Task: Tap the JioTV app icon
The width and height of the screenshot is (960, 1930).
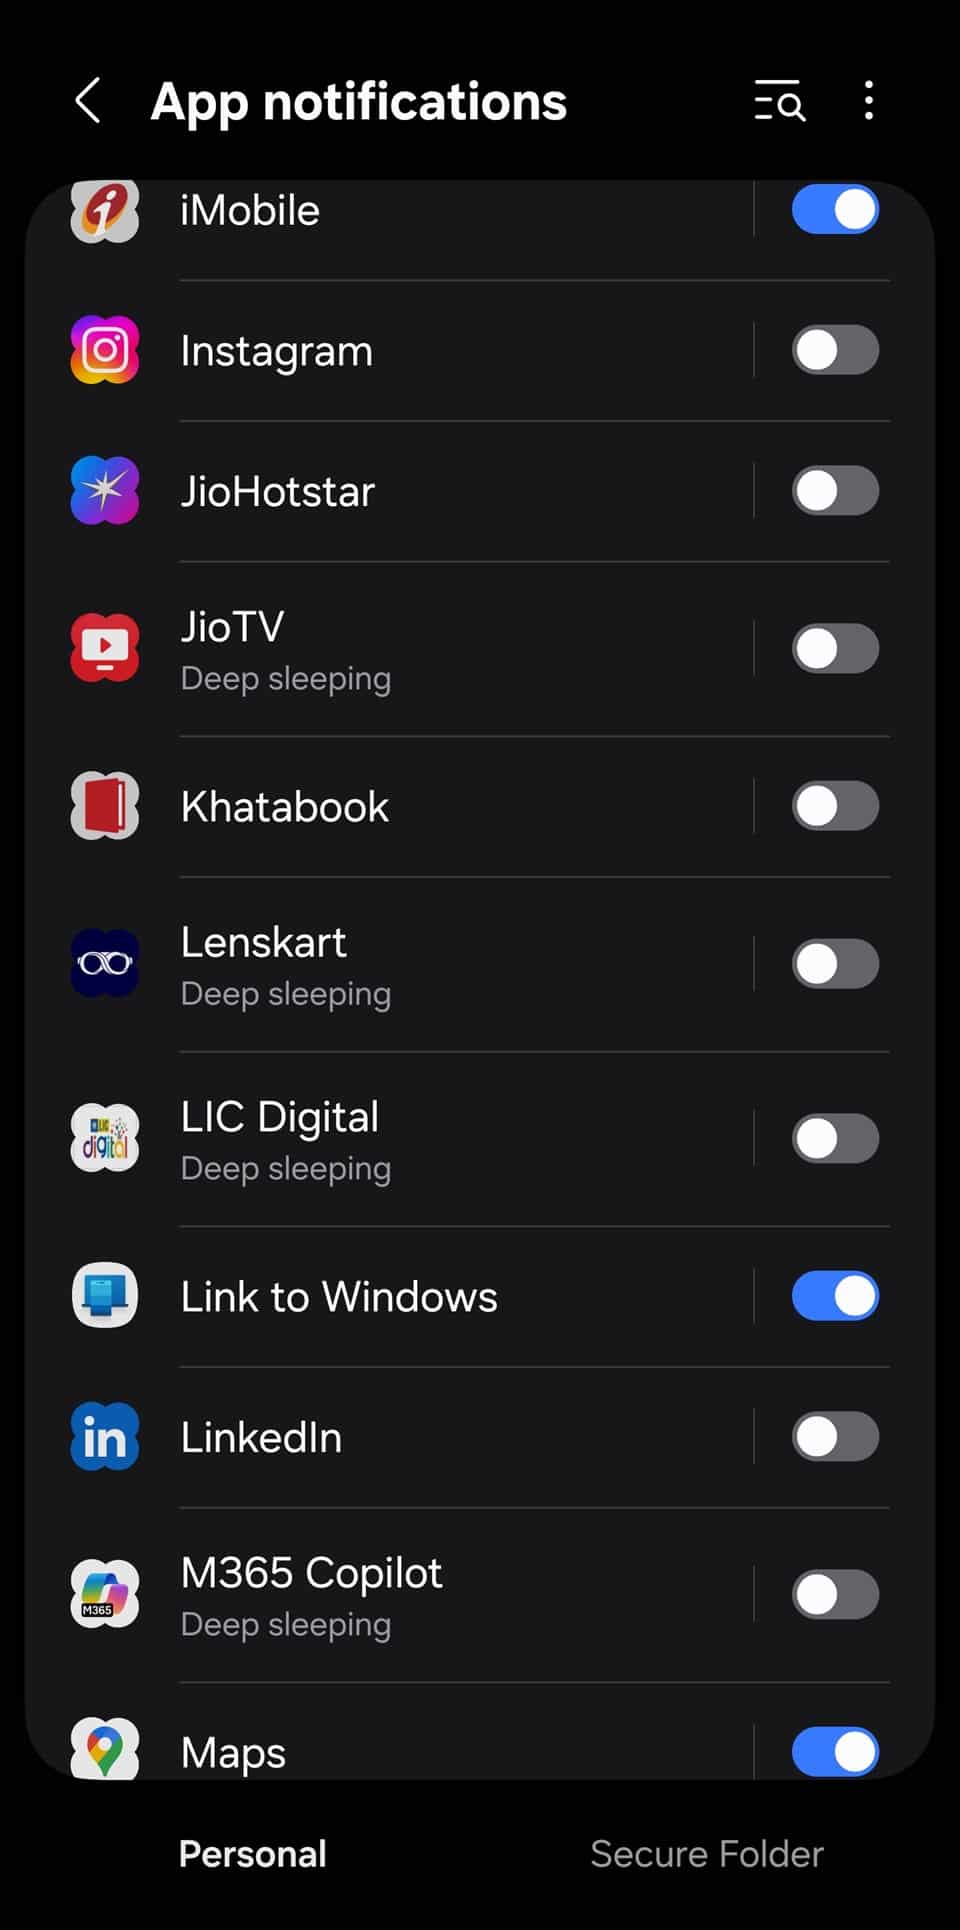Action: click(x=105, y=648)
